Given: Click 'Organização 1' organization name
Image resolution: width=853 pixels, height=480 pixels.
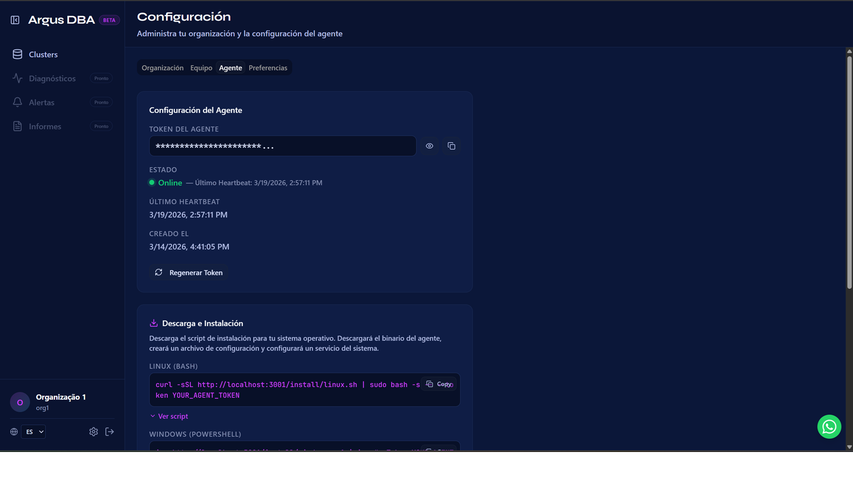Looking at the screenshot, I should pyautogui.click(x=61, y=397).
